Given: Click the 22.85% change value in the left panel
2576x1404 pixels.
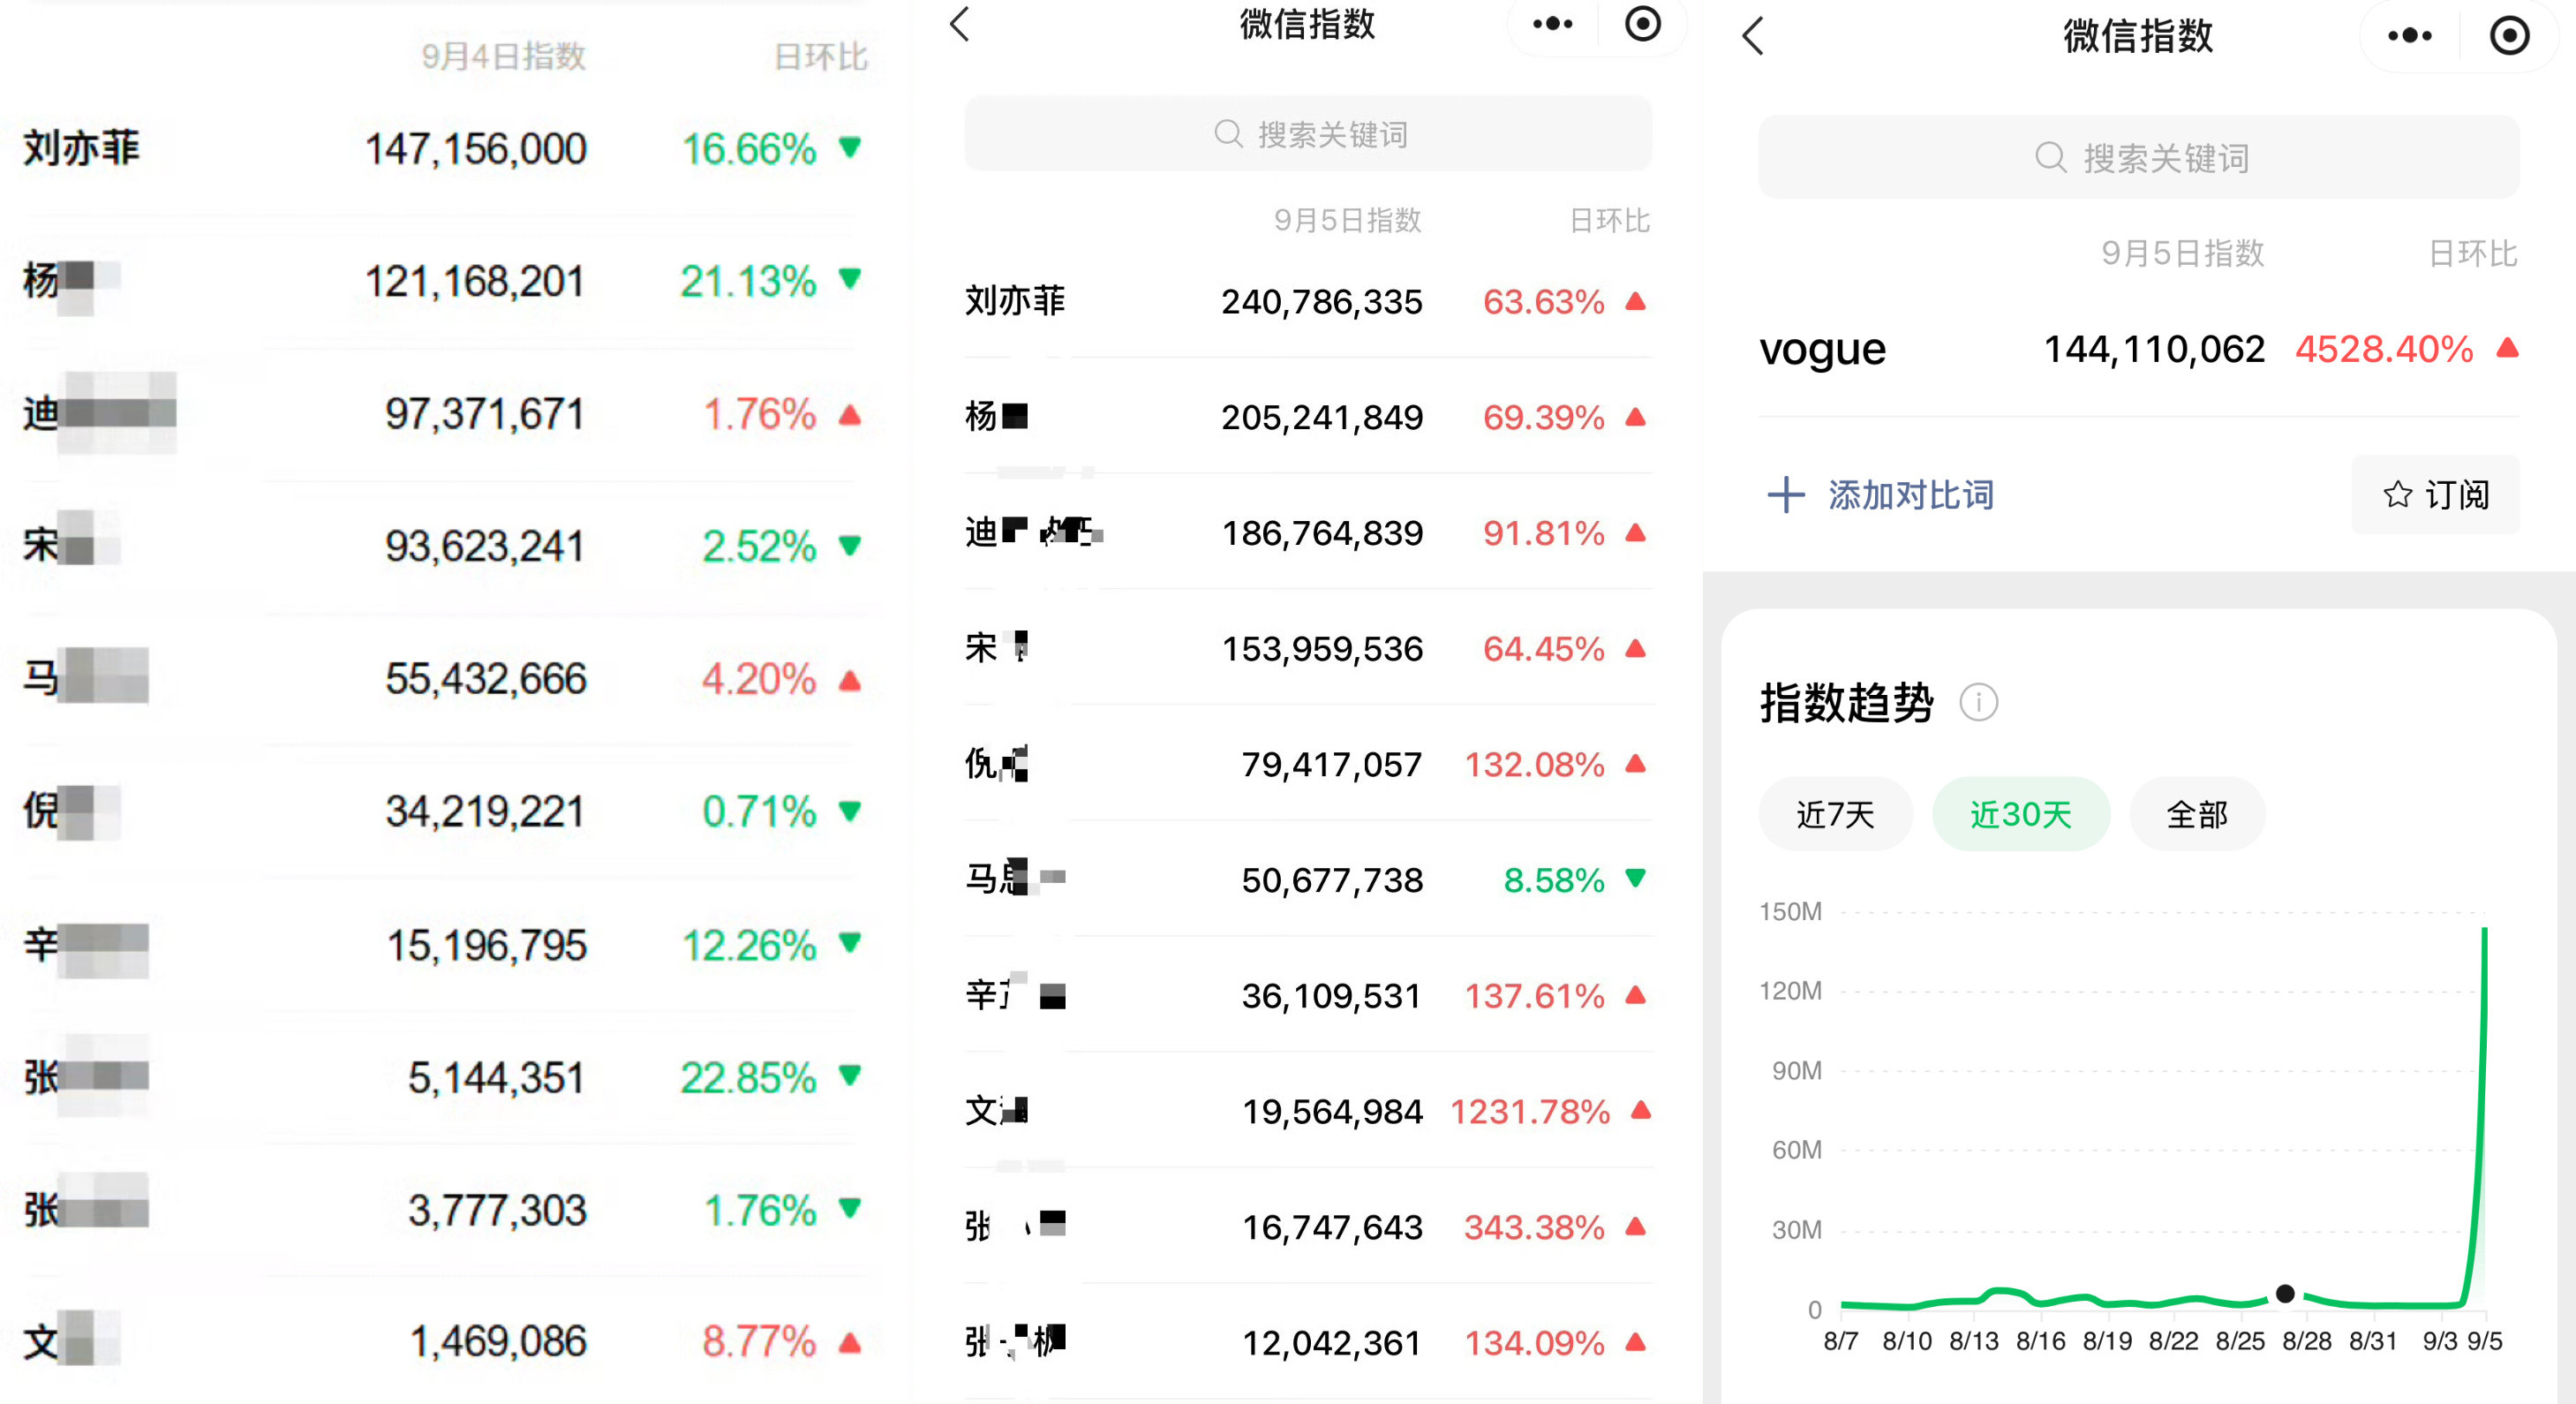Looking at the screenshot, I should [x=748, y=1077].
